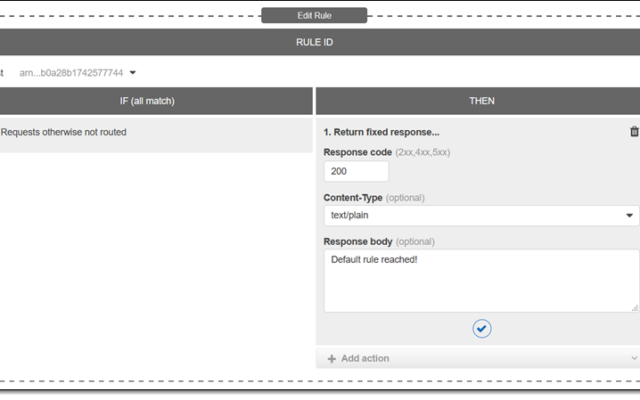The width and height of the screenshot is (640, 400).
Task: Click the Response code label
Action: coord(358,152)
